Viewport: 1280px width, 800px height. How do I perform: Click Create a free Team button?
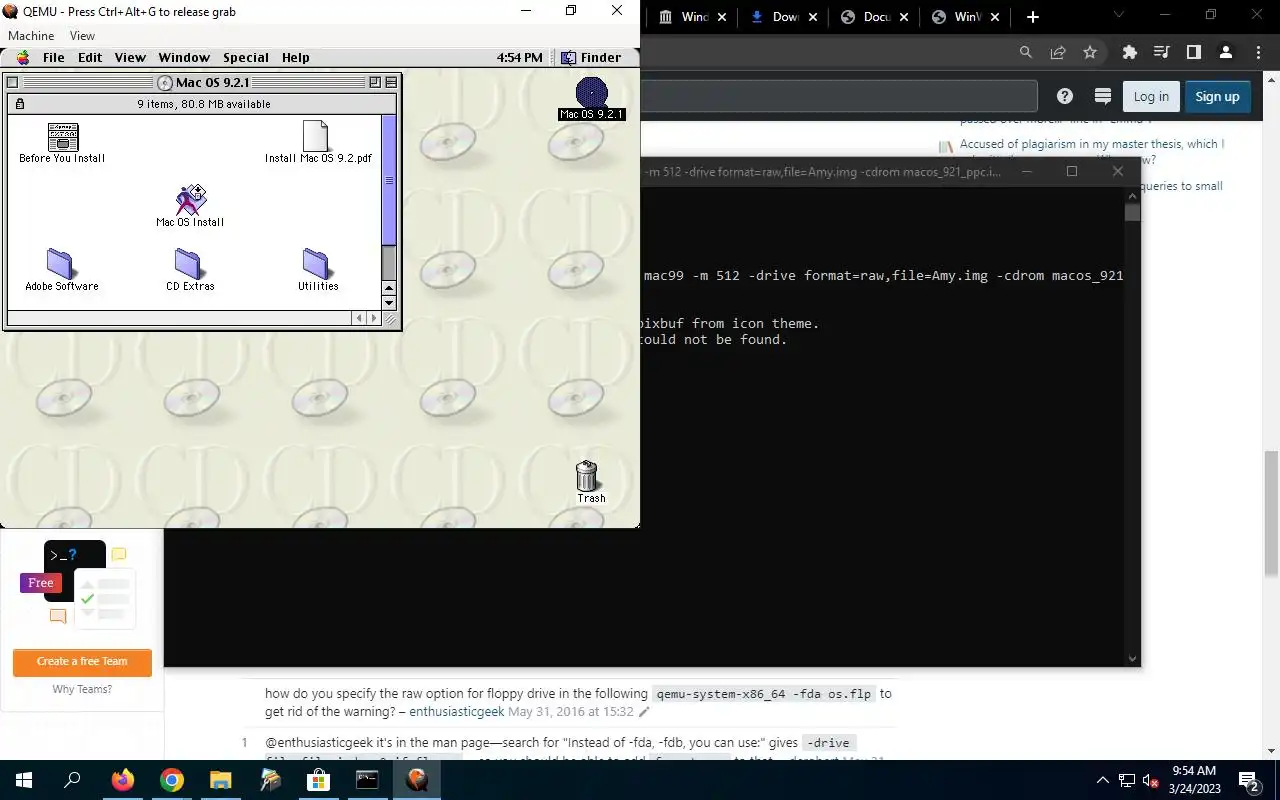coord(82,662)
